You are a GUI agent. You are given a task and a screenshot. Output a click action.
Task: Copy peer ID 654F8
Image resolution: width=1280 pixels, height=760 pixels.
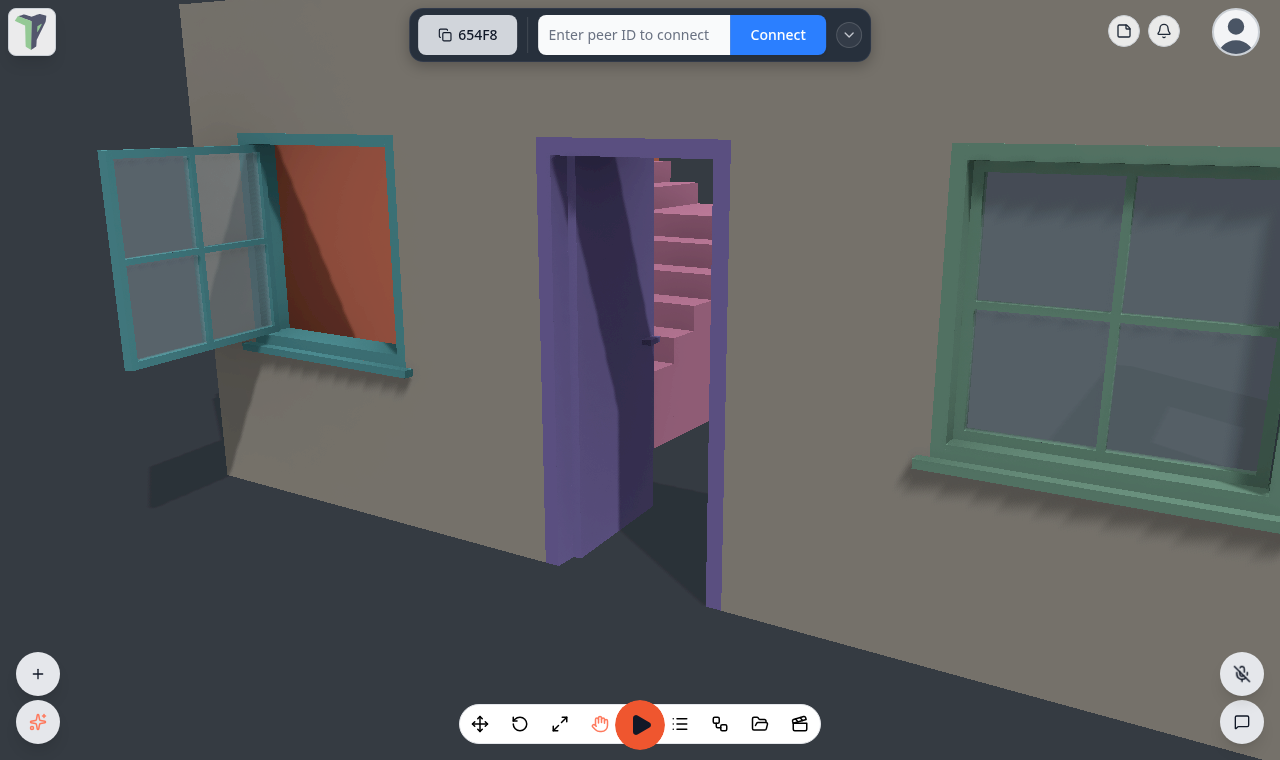point(468,35)
